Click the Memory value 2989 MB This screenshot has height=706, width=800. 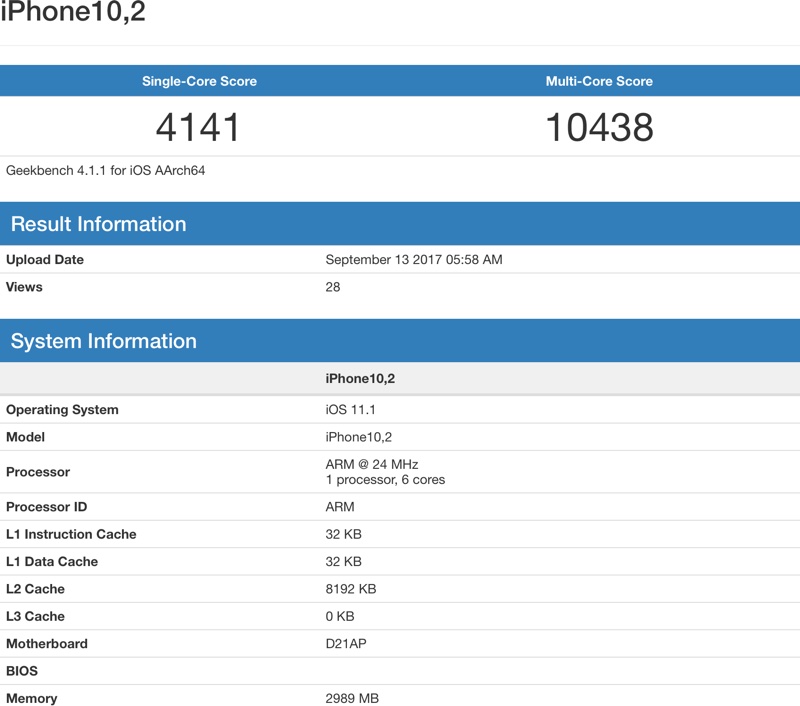352,698
